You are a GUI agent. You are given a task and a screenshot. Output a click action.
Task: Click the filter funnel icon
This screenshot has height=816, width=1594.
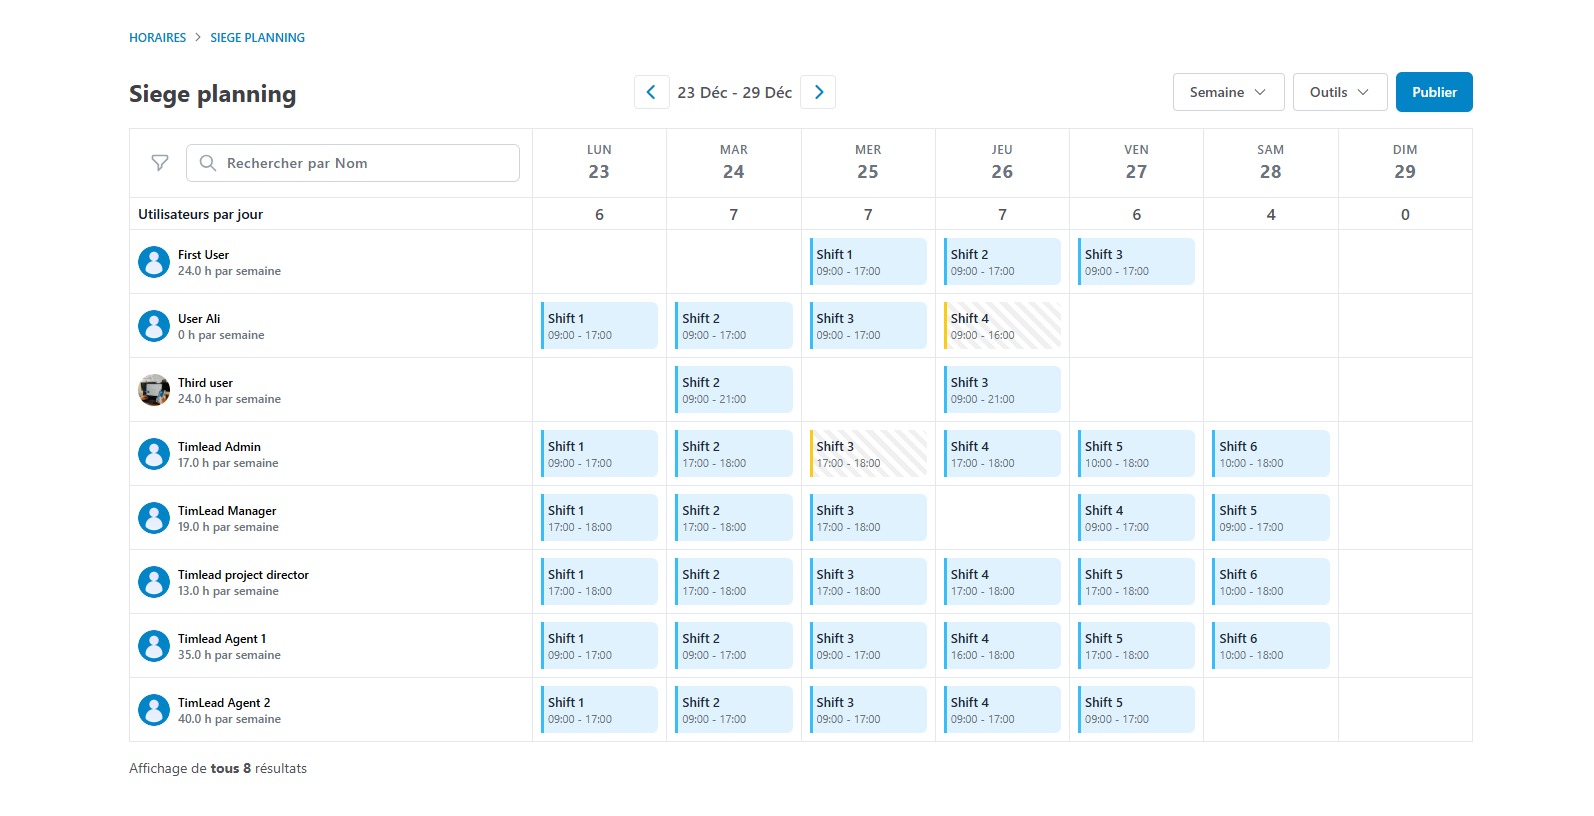pos(160,163)
